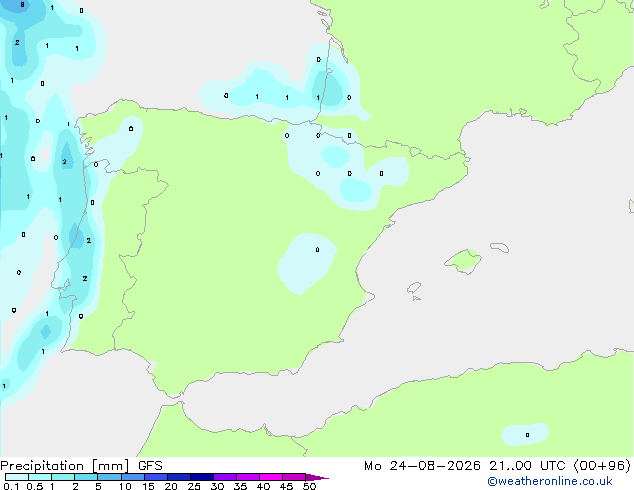Click the 30–35 mm purple swatch
634x490 pixels.
224,477
